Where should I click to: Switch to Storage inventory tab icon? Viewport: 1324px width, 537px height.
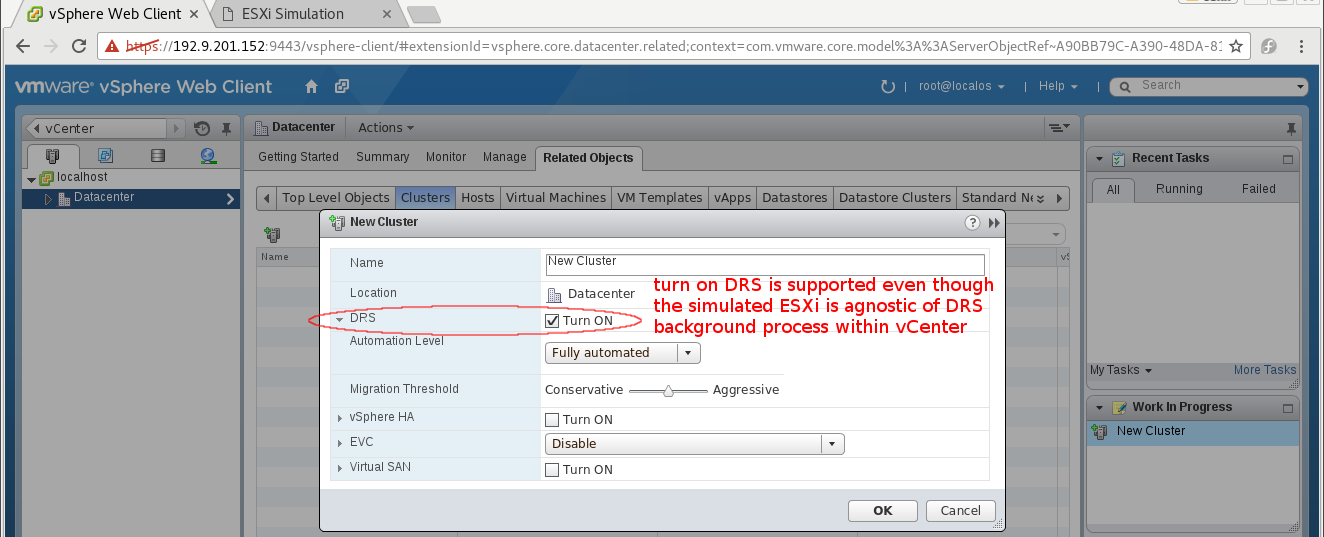pos(157,156)
